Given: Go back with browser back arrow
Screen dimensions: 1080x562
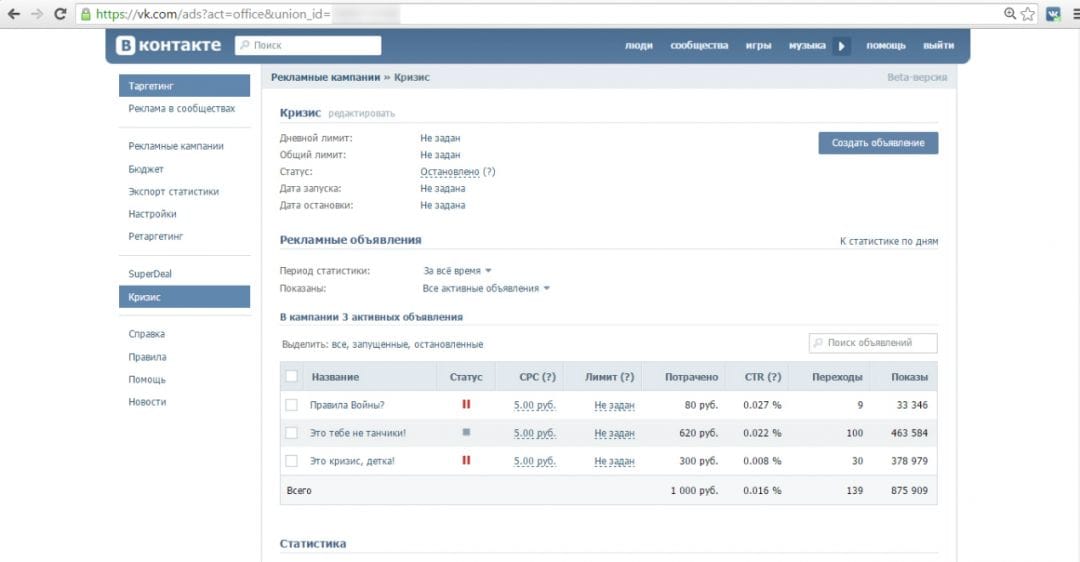Looking at the screenshot, I should (14, 14).
